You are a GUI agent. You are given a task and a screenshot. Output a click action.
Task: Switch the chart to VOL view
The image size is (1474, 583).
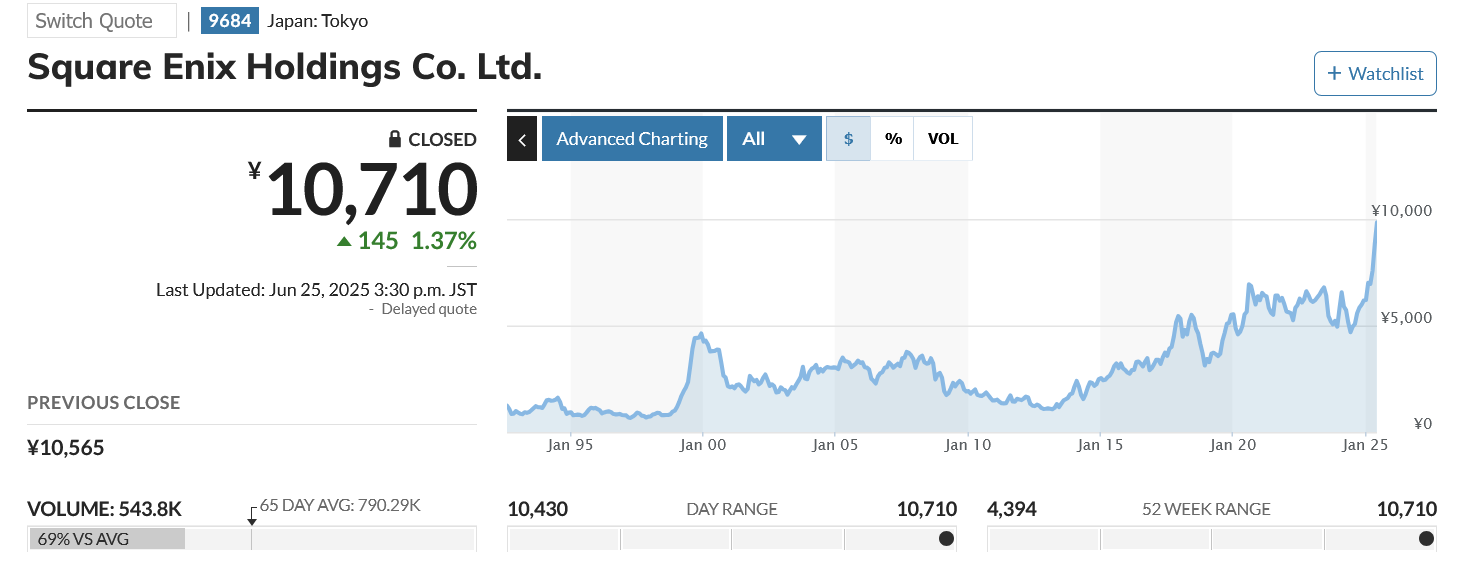pos(943,139)
